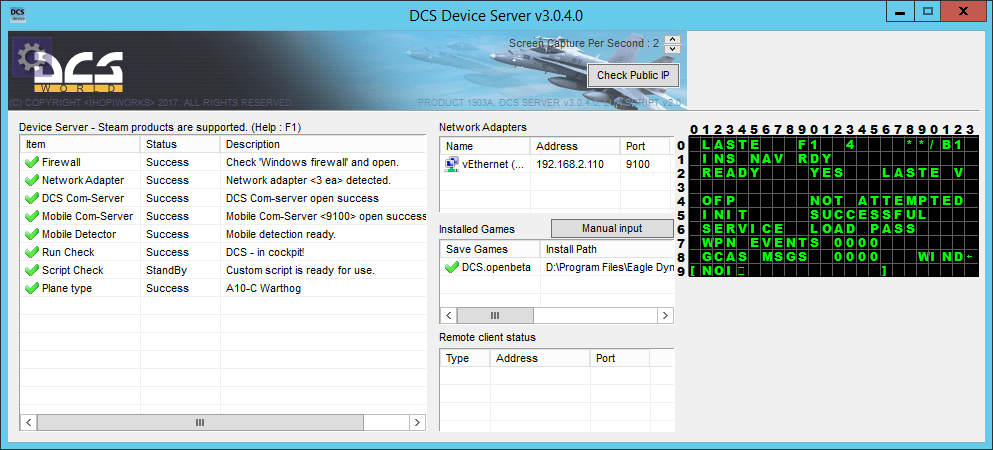This screenshot has height=450, width=993.
Task: Click the green check icon for Script Check
Action: click(32, 270)
